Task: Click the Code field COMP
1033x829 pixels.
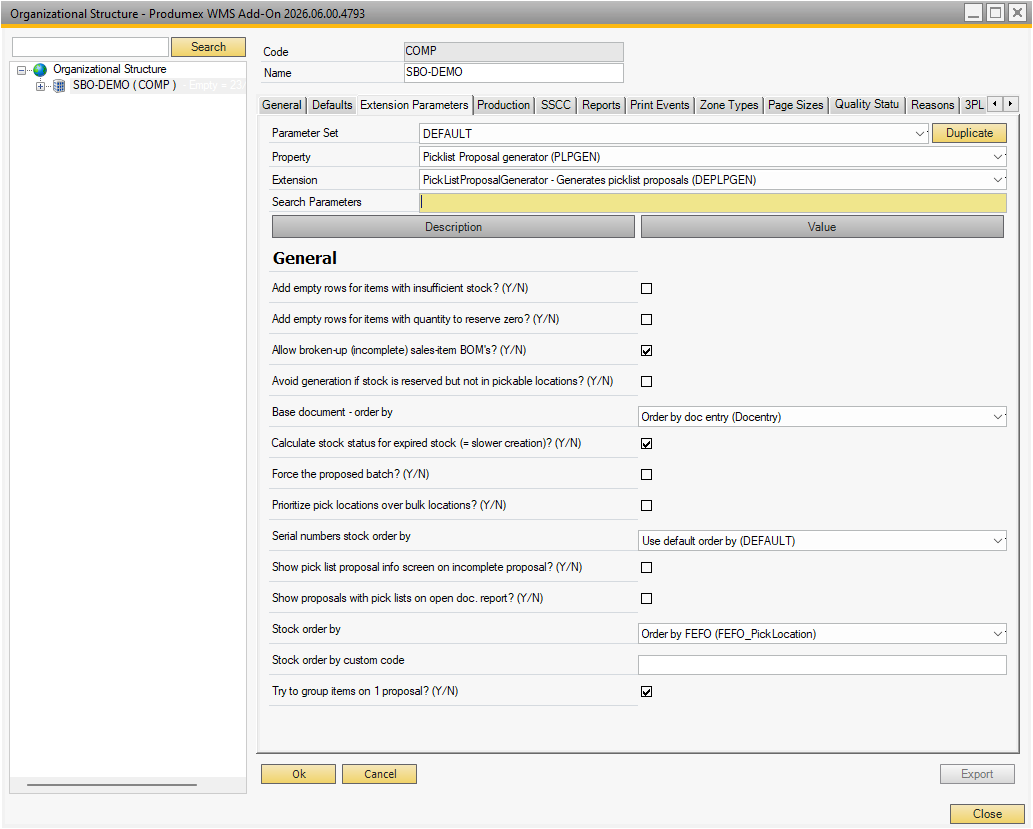Action: 513,51
